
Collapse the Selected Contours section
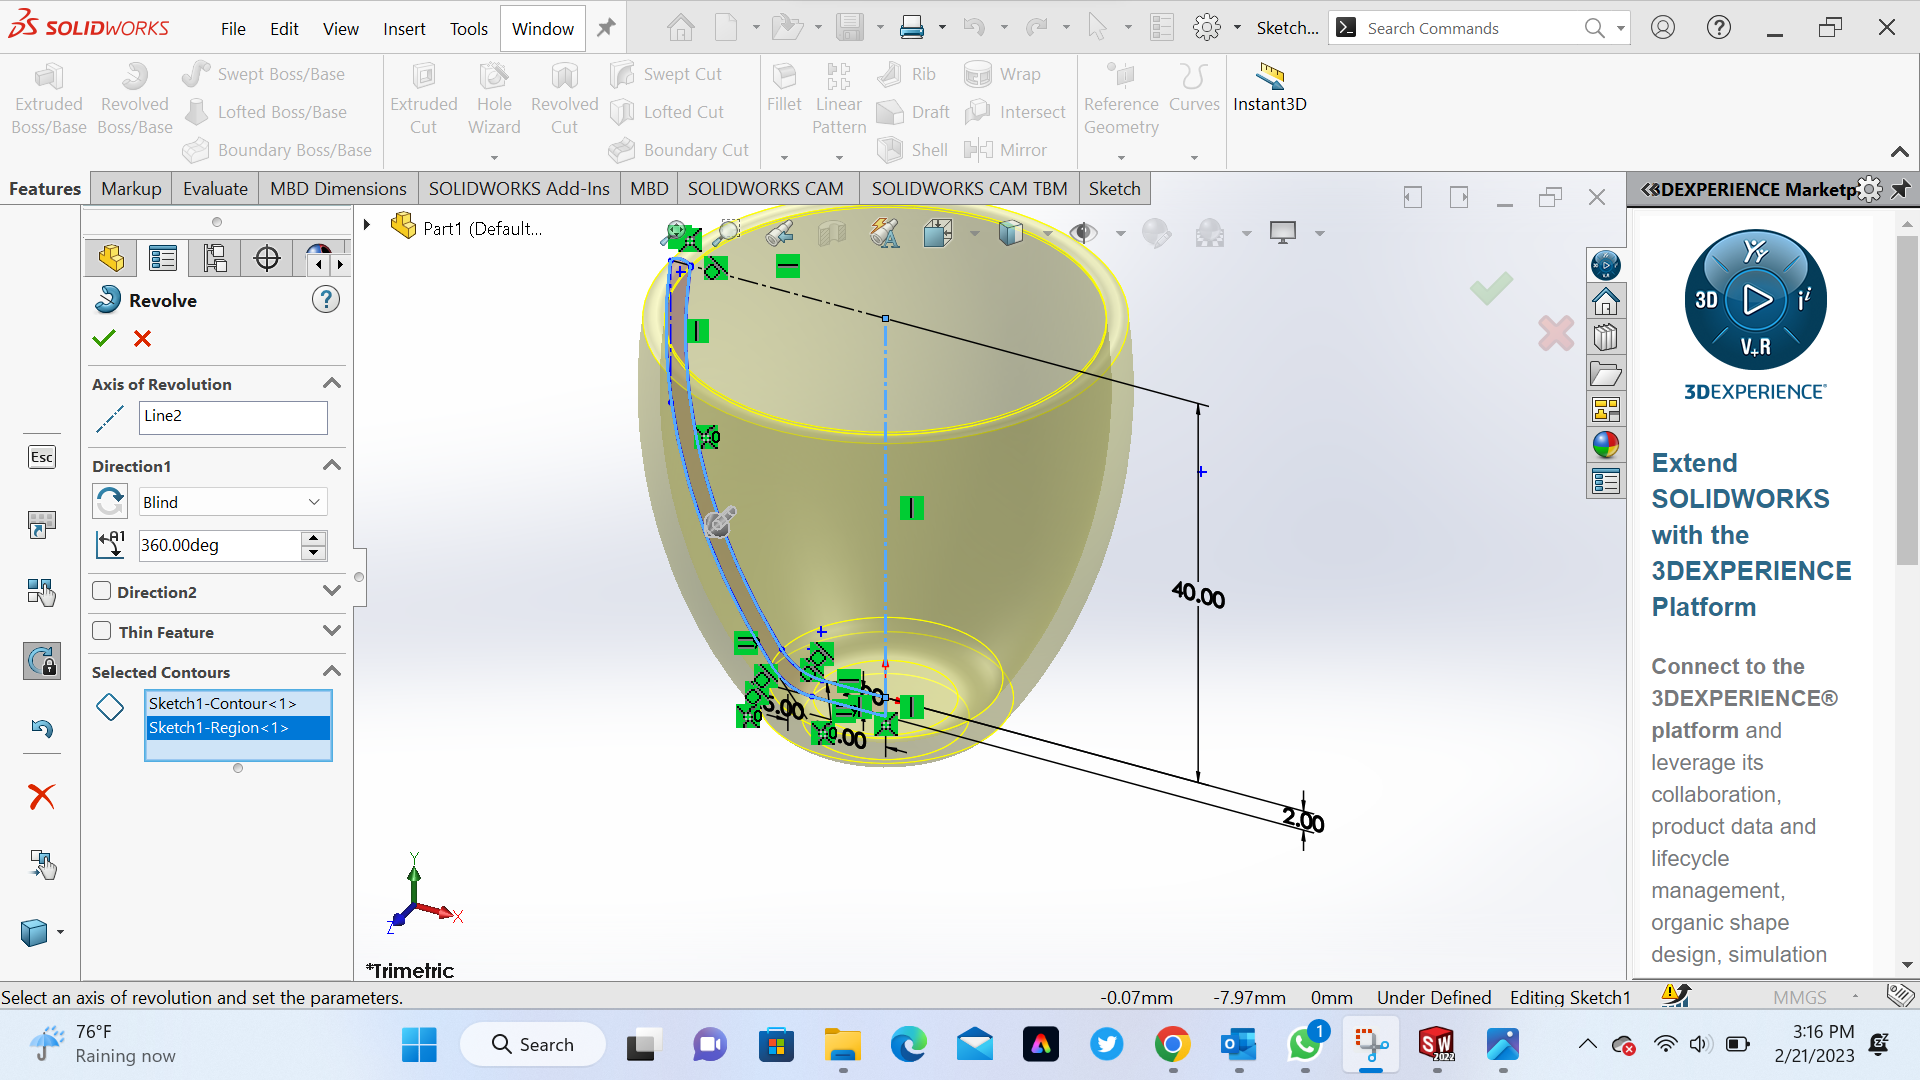(x=332, y=671)
